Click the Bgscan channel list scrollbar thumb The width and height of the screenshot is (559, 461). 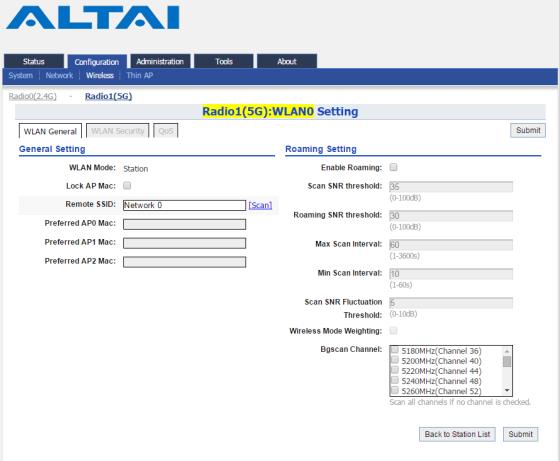point(507,362)
